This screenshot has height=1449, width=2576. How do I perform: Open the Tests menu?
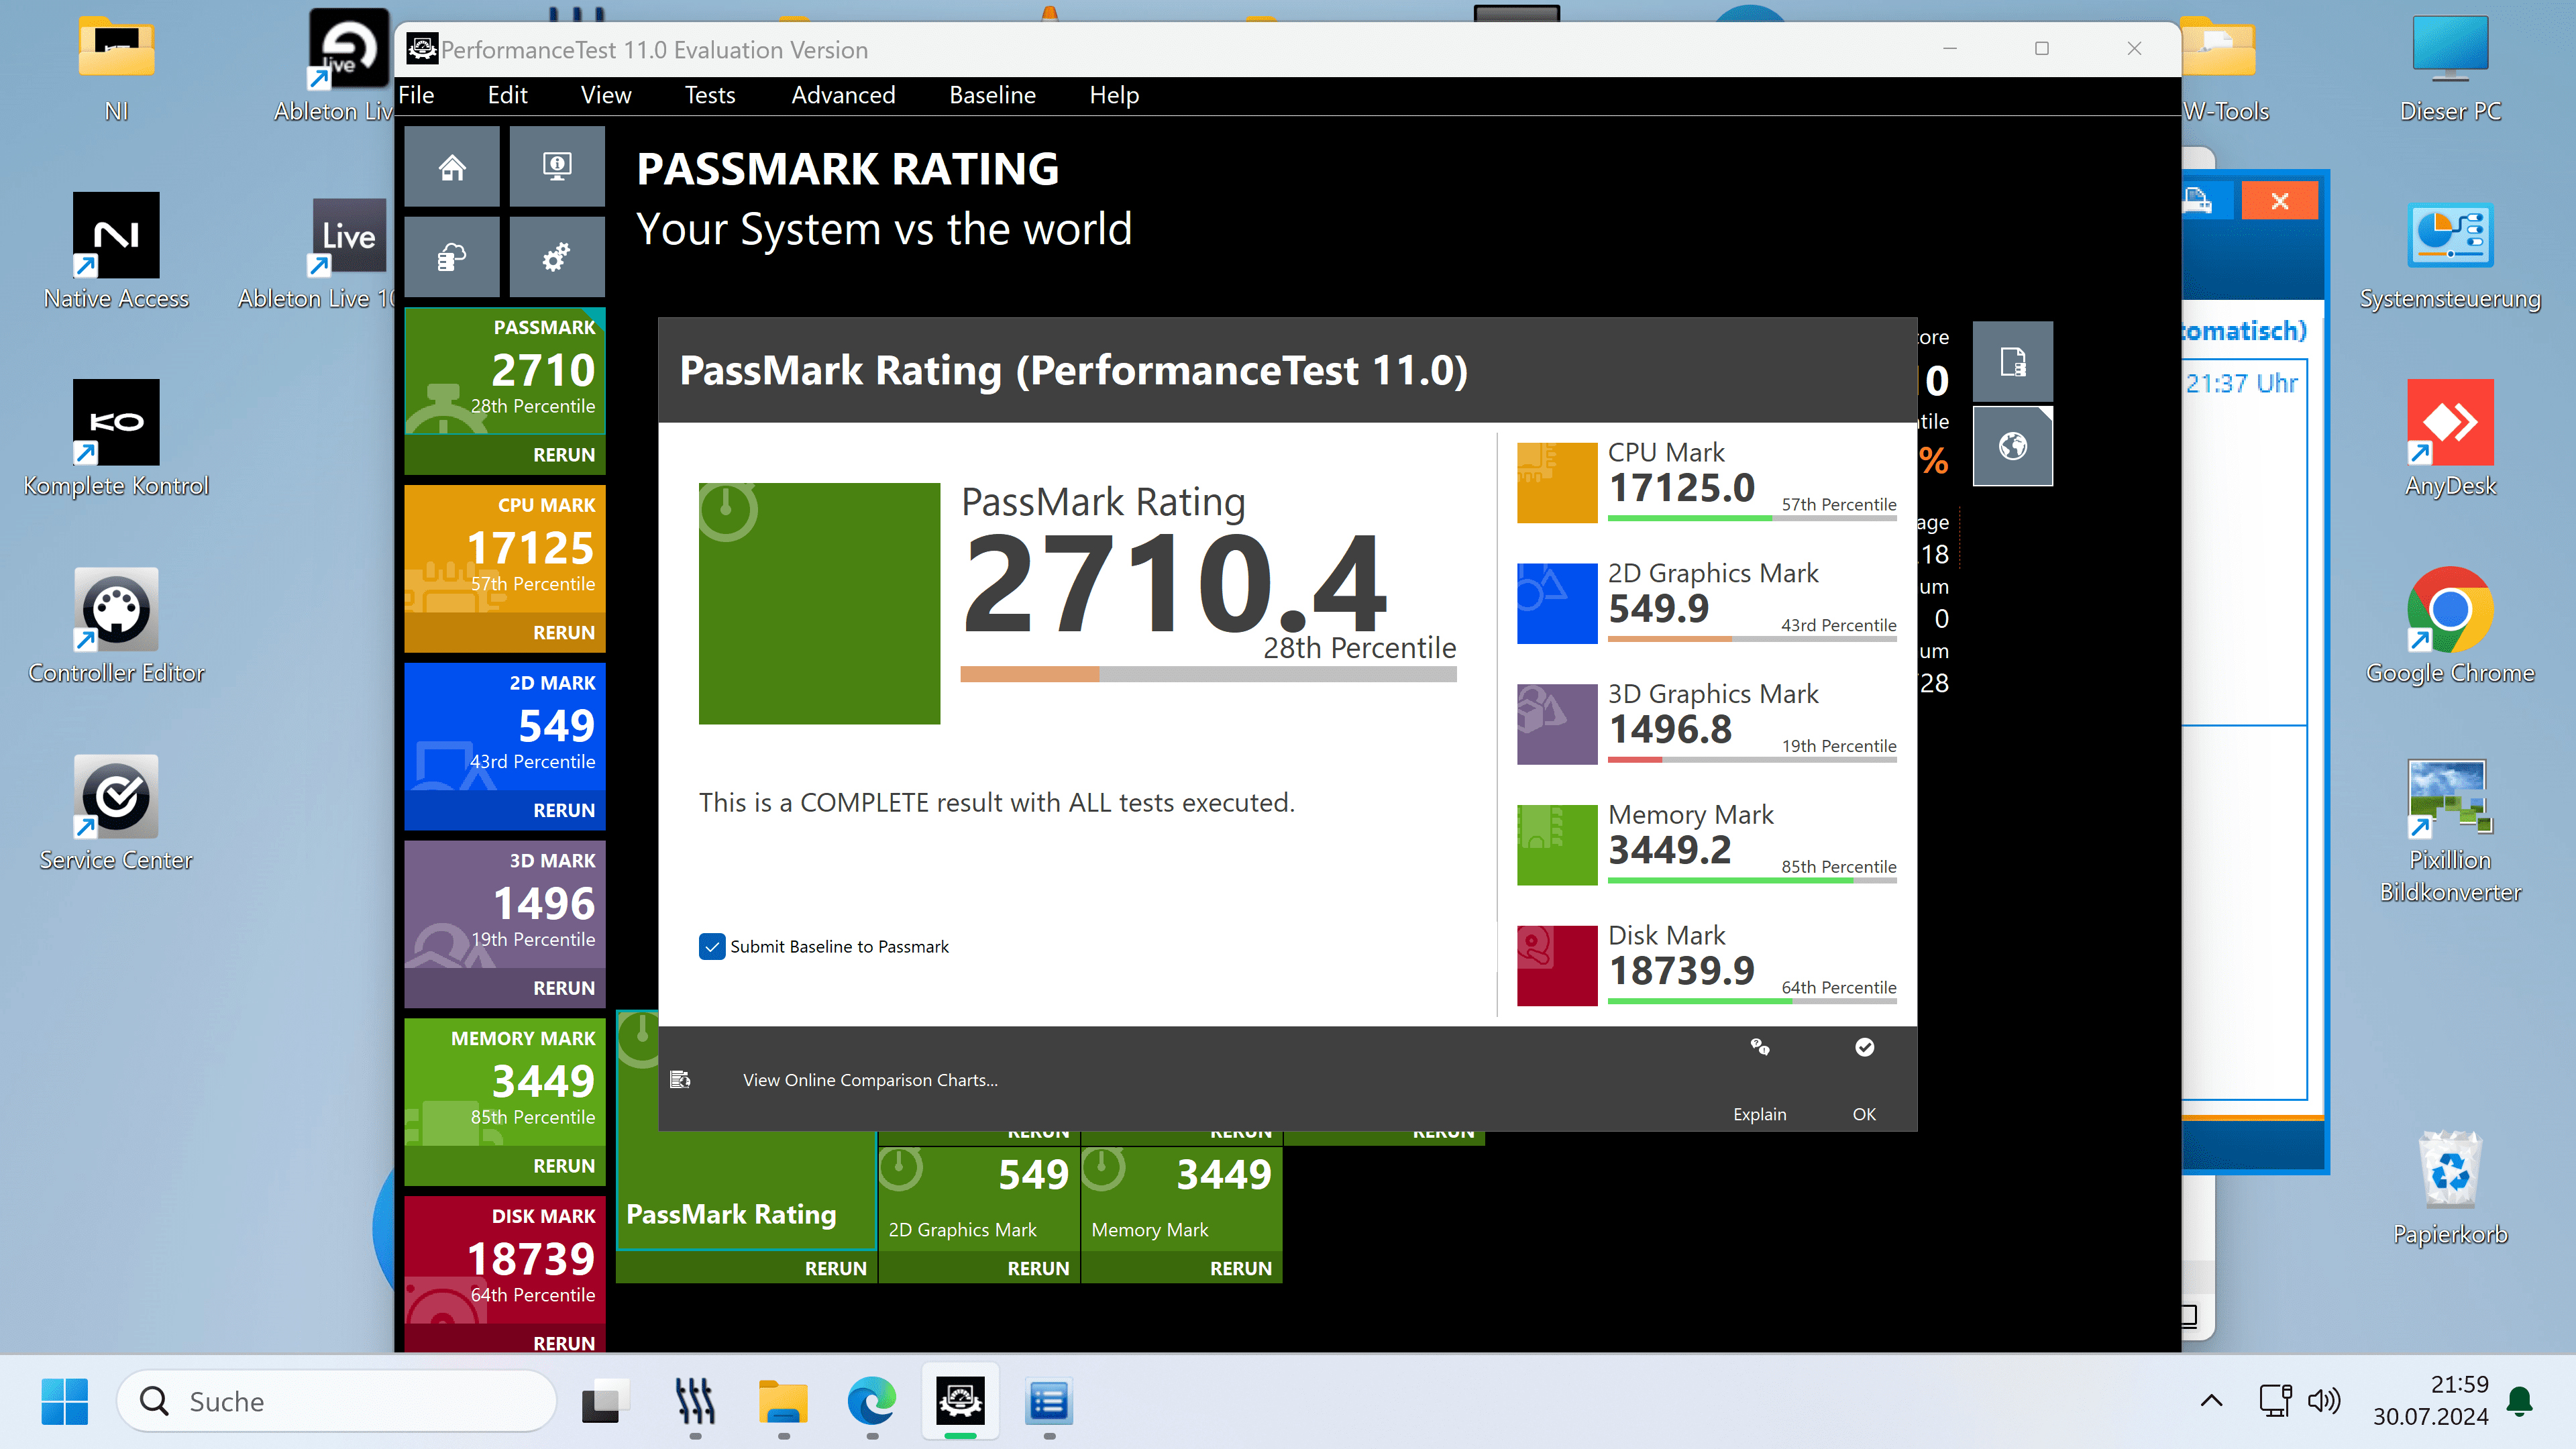(709, 95)
